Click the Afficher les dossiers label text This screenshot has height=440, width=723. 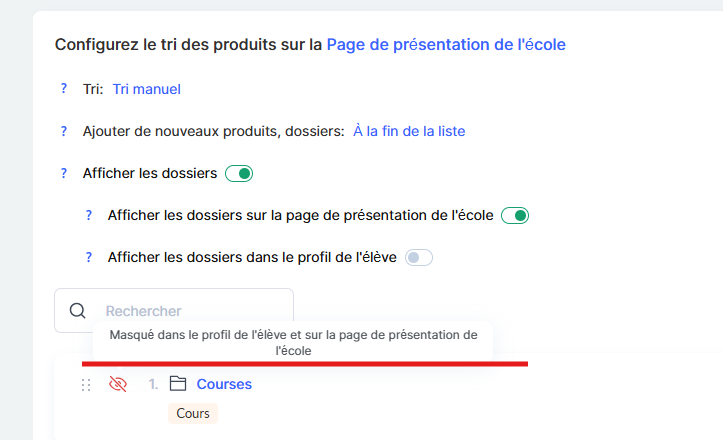150,173
